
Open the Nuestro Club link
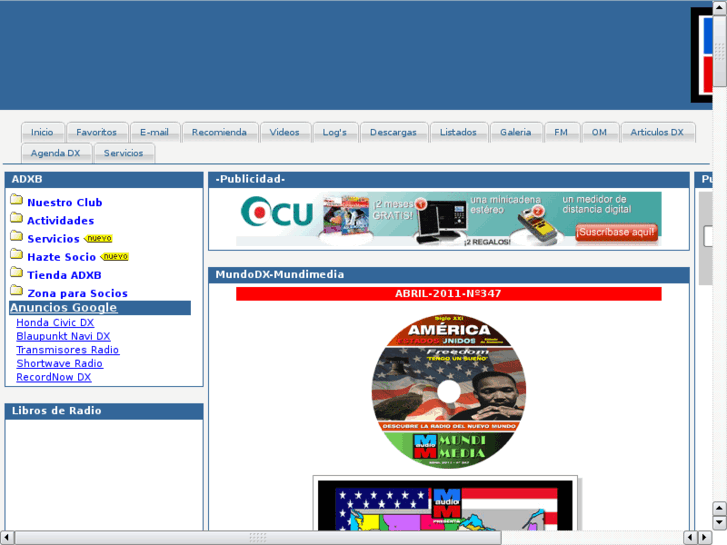(65, 202)
